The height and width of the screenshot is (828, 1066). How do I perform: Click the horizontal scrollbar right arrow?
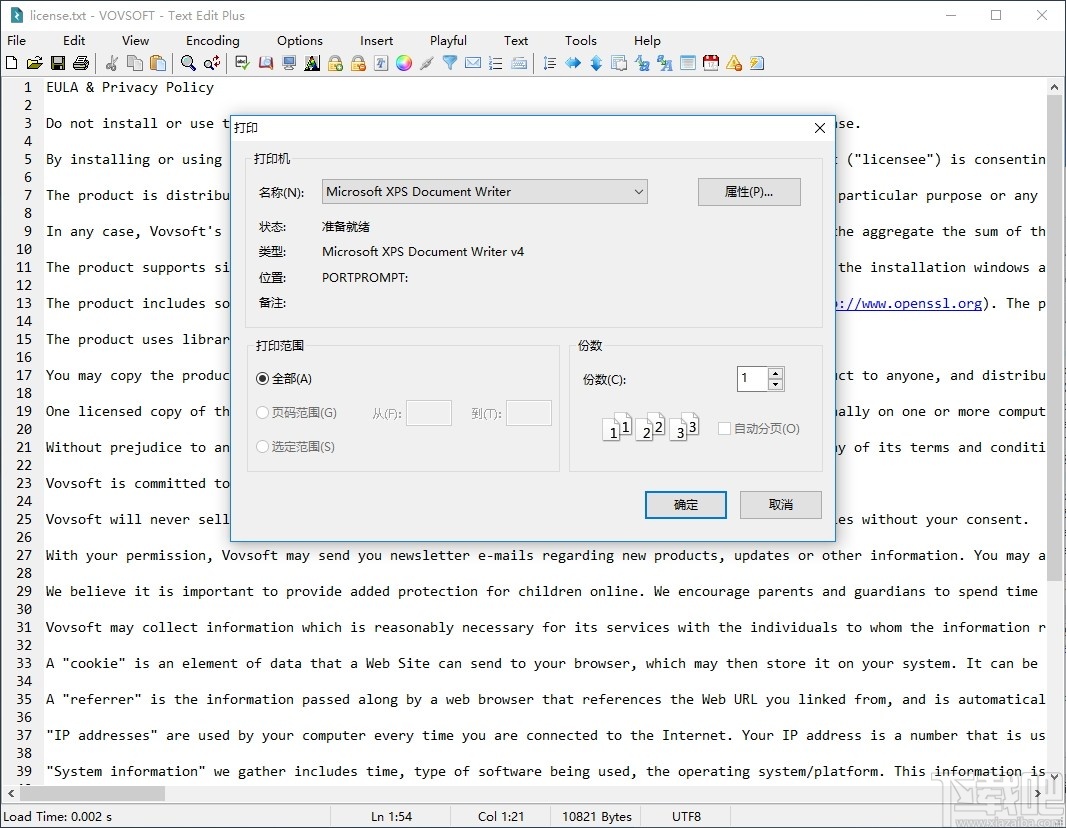pos(1037,793)
